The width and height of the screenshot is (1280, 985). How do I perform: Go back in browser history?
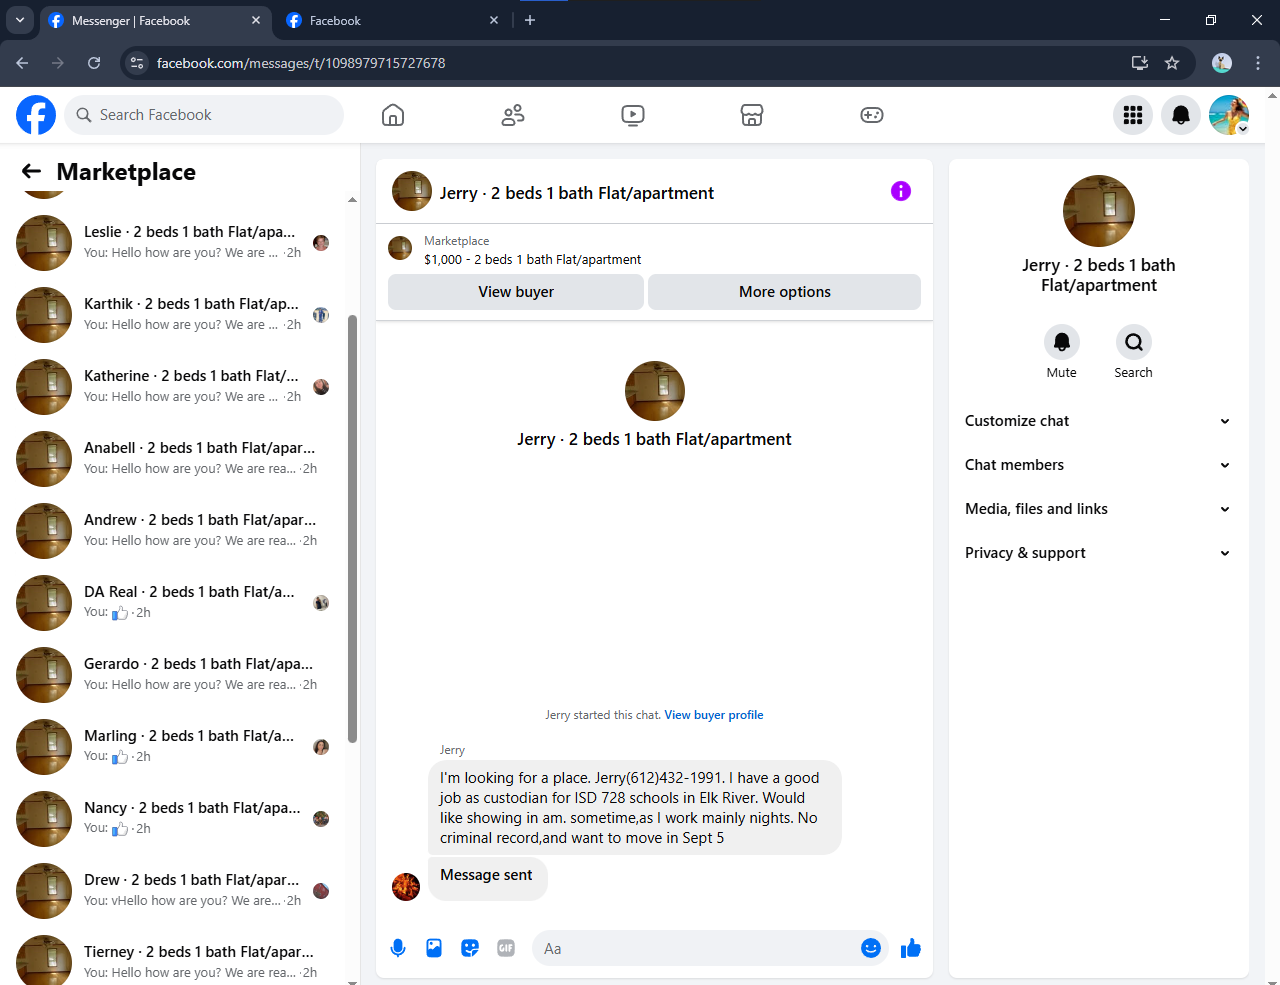point(22,63)
